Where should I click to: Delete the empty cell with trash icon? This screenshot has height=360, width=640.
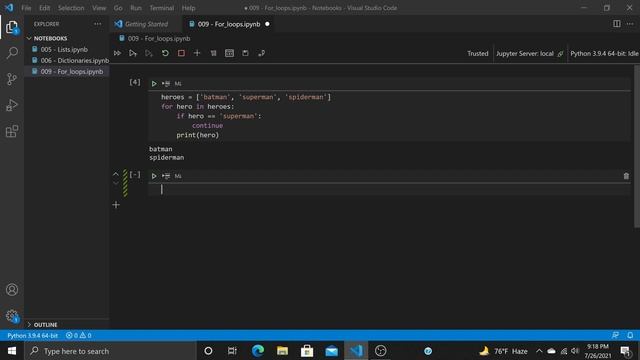pyautogui.click(x=626, y=176)
